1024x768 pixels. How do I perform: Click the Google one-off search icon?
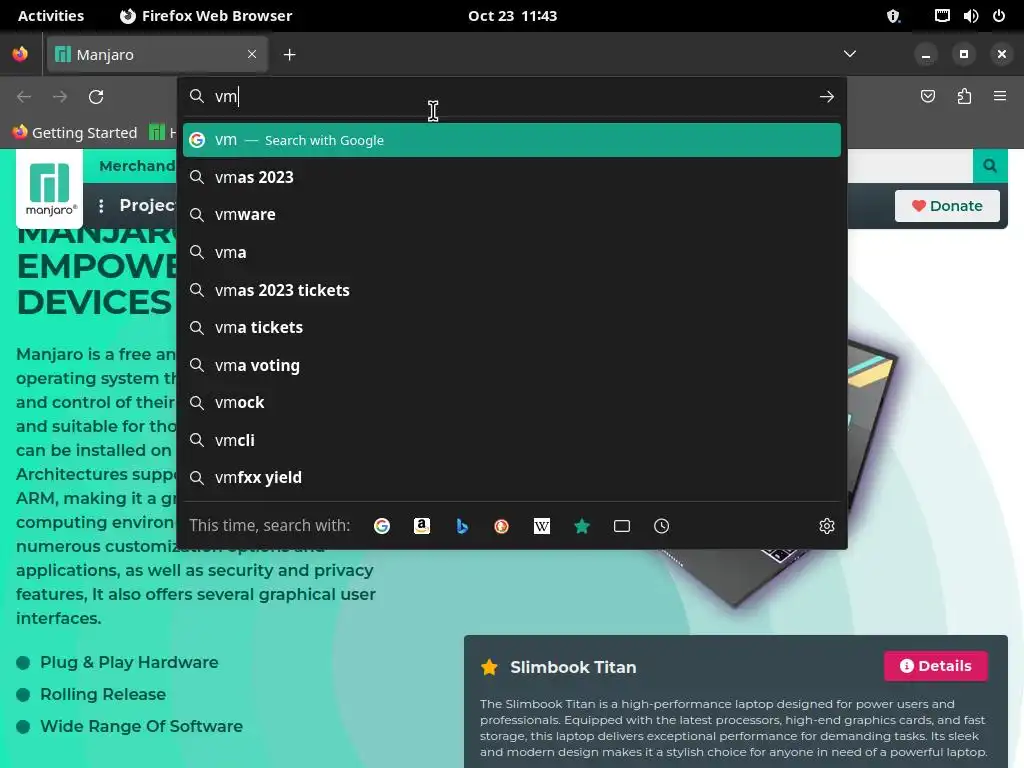[382, 526]
